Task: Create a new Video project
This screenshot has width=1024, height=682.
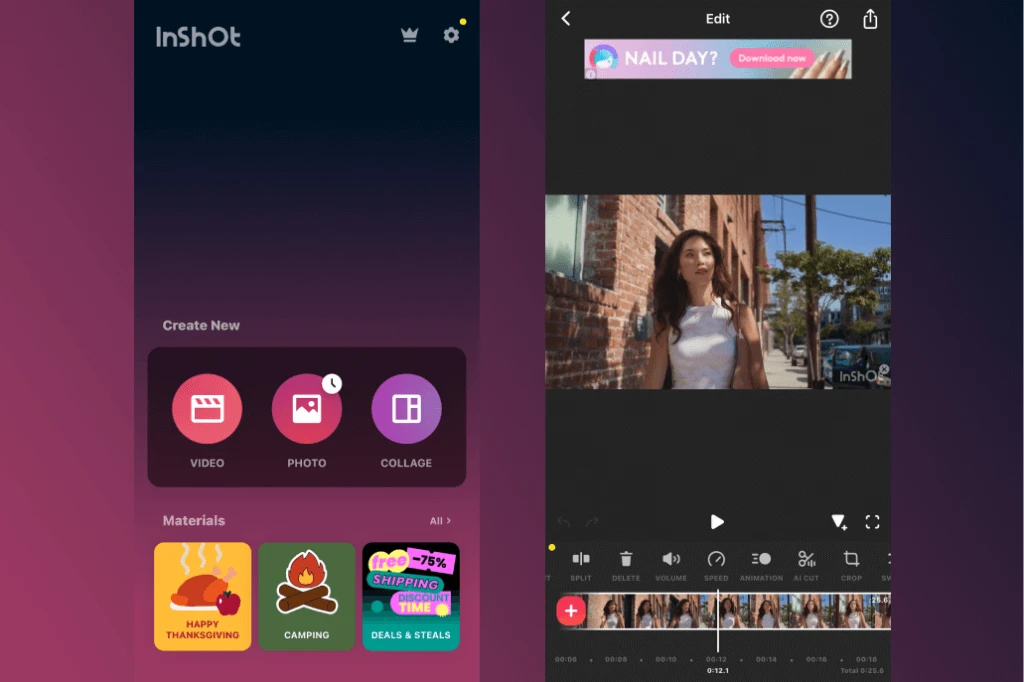Action: click(x=207, y=409)
